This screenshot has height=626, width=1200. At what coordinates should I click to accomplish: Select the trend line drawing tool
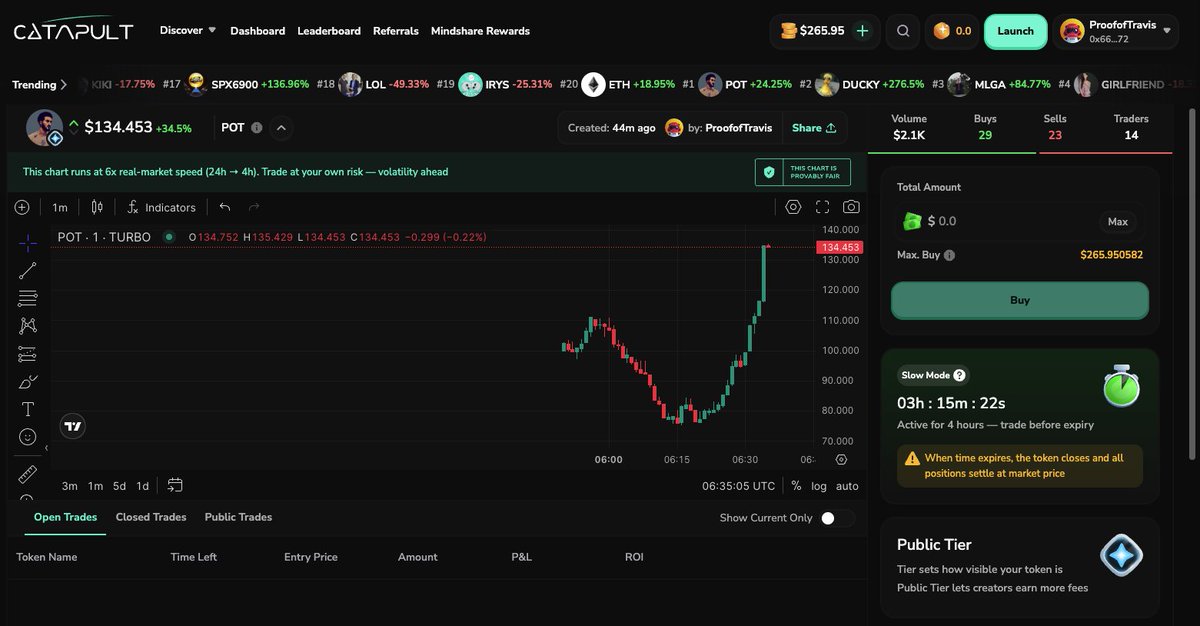coord(28,270)
